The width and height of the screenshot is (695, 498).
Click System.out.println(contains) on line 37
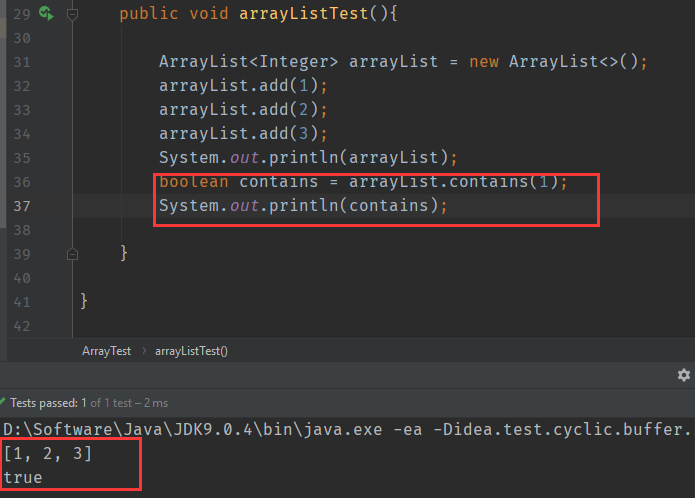(303, 206)
